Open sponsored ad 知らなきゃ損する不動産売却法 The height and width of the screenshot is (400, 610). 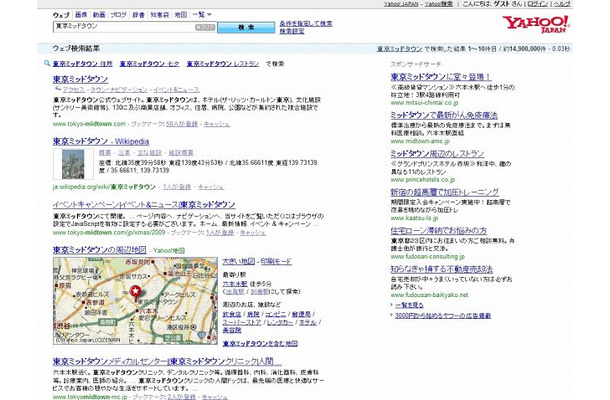click(x=442, y=269)
